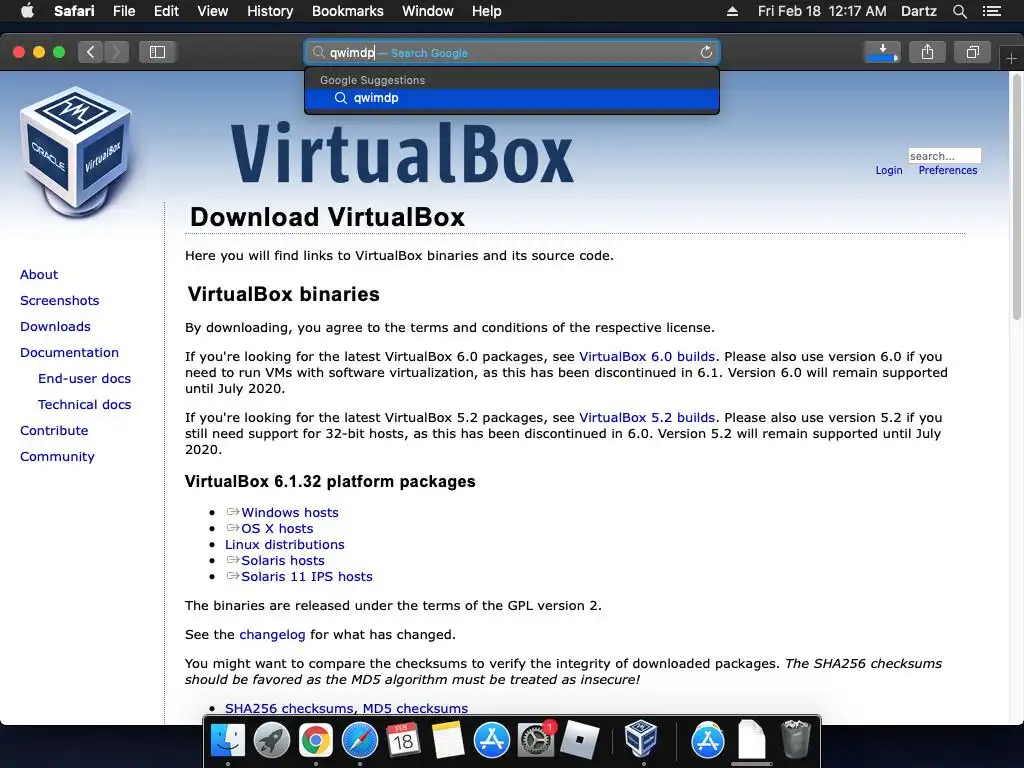Follow the VirtualBox 6.0 builds link
The image size is (1024, 768).
[647, 357]
